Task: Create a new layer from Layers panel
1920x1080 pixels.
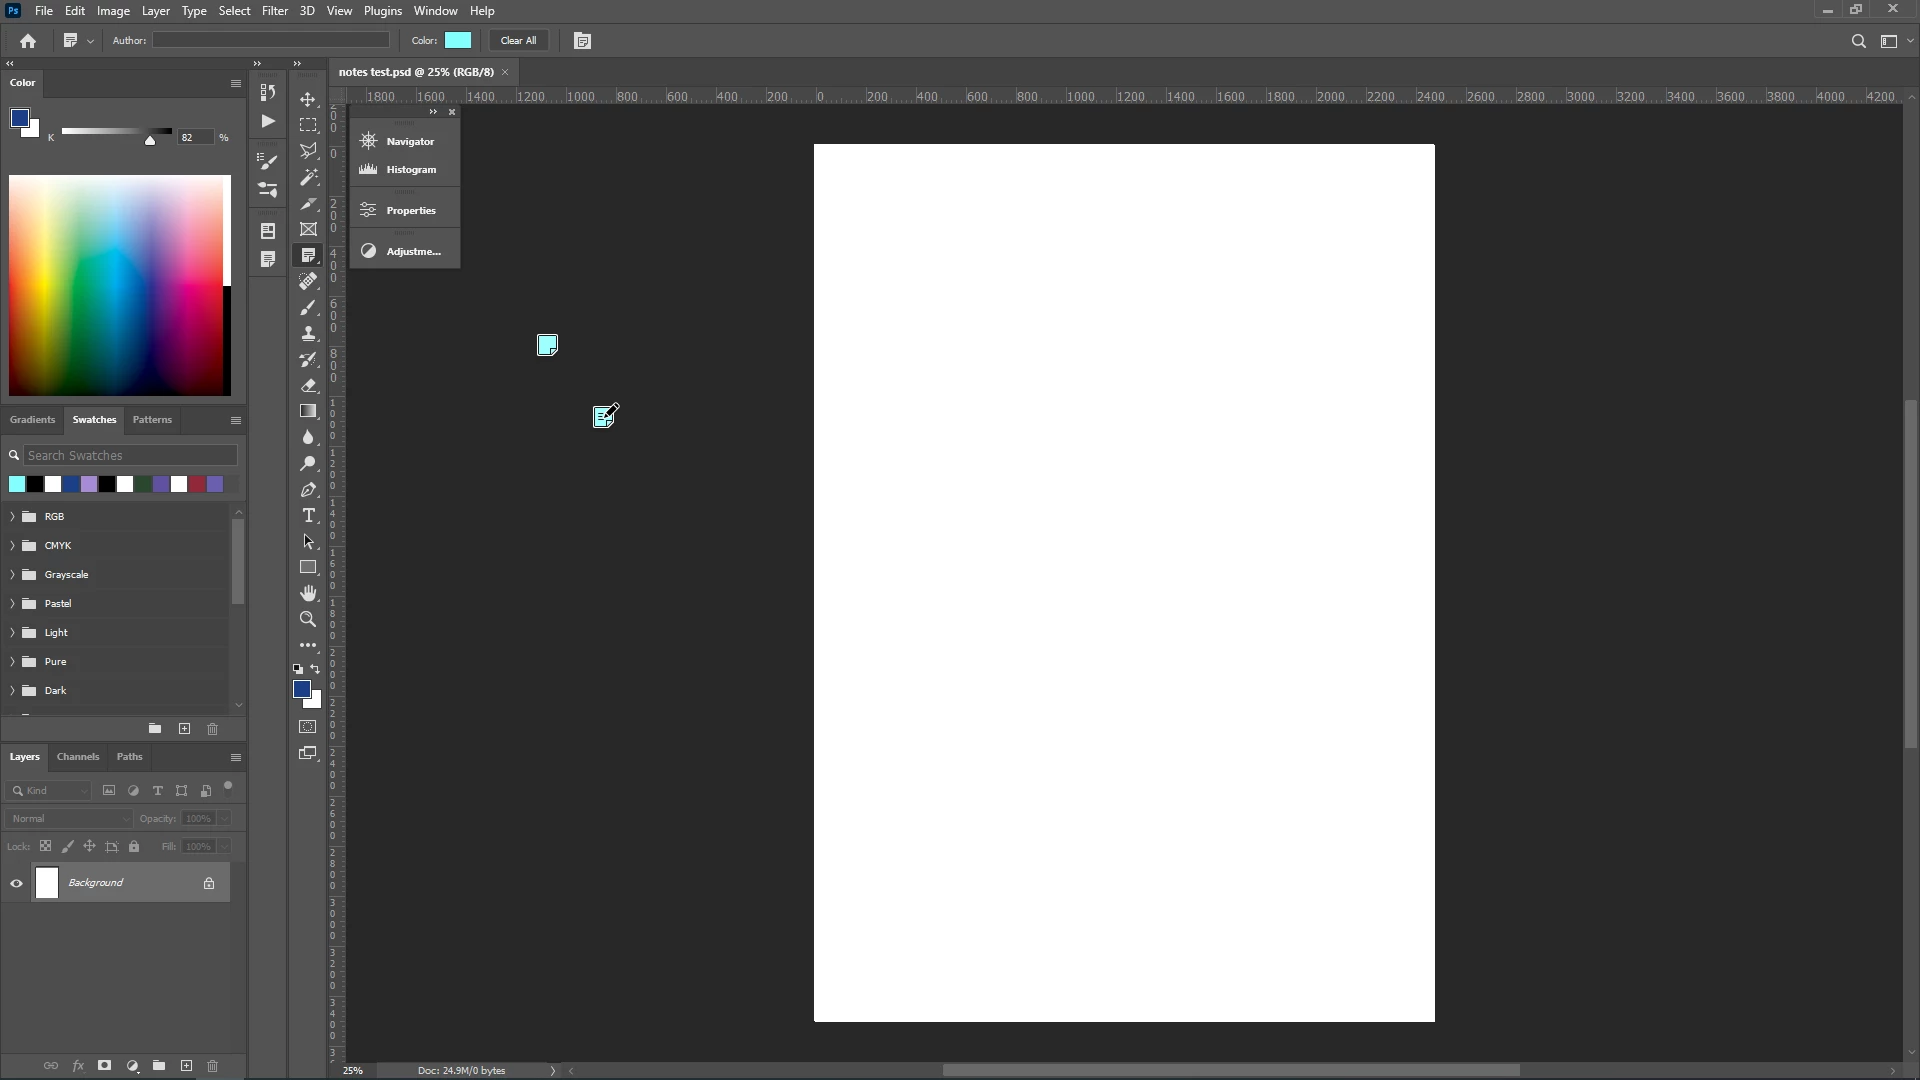Action: 186,1066
